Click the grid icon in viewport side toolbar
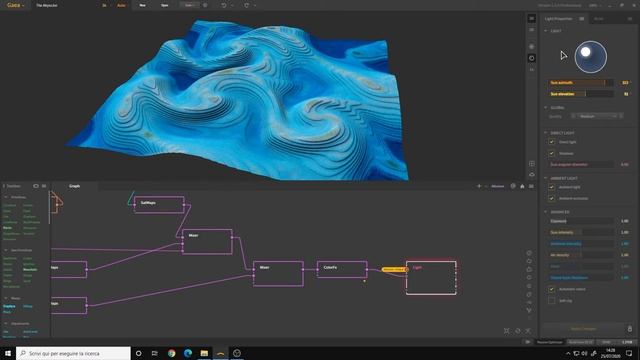Screen dimensions: 640x360 (531, 164)
